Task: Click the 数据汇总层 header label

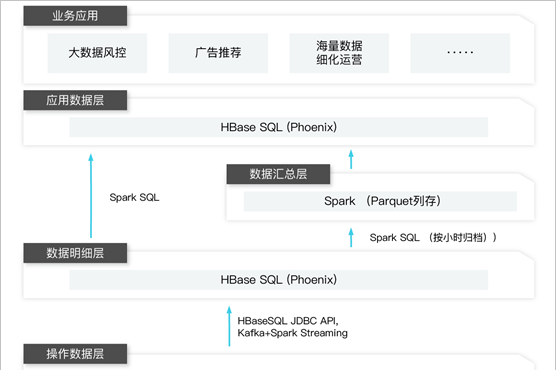Action: [278, 174]
